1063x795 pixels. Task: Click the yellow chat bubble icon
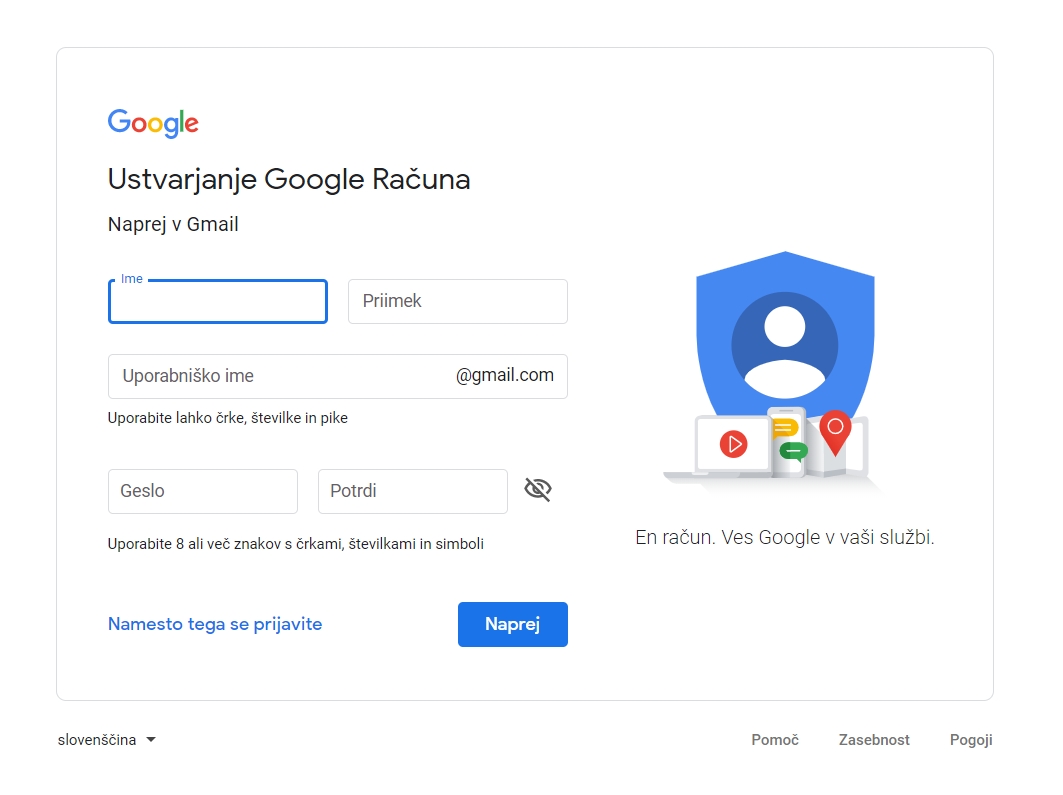785,429
